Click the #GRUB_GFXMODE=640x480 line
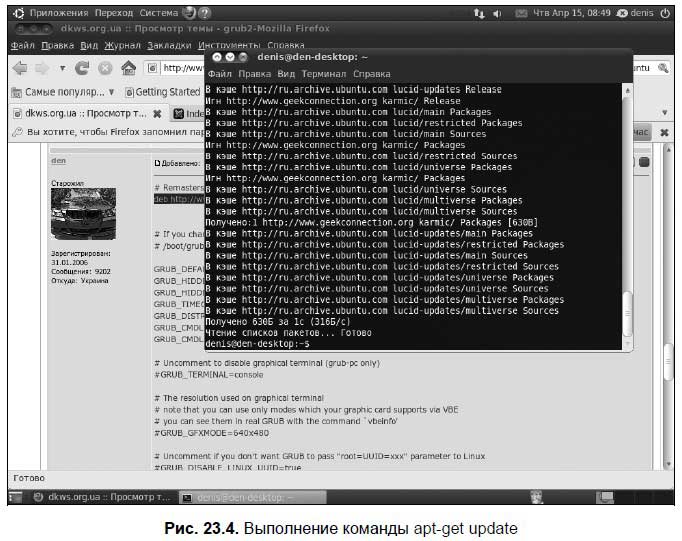682x541 pixels. [x=211, y=433]
